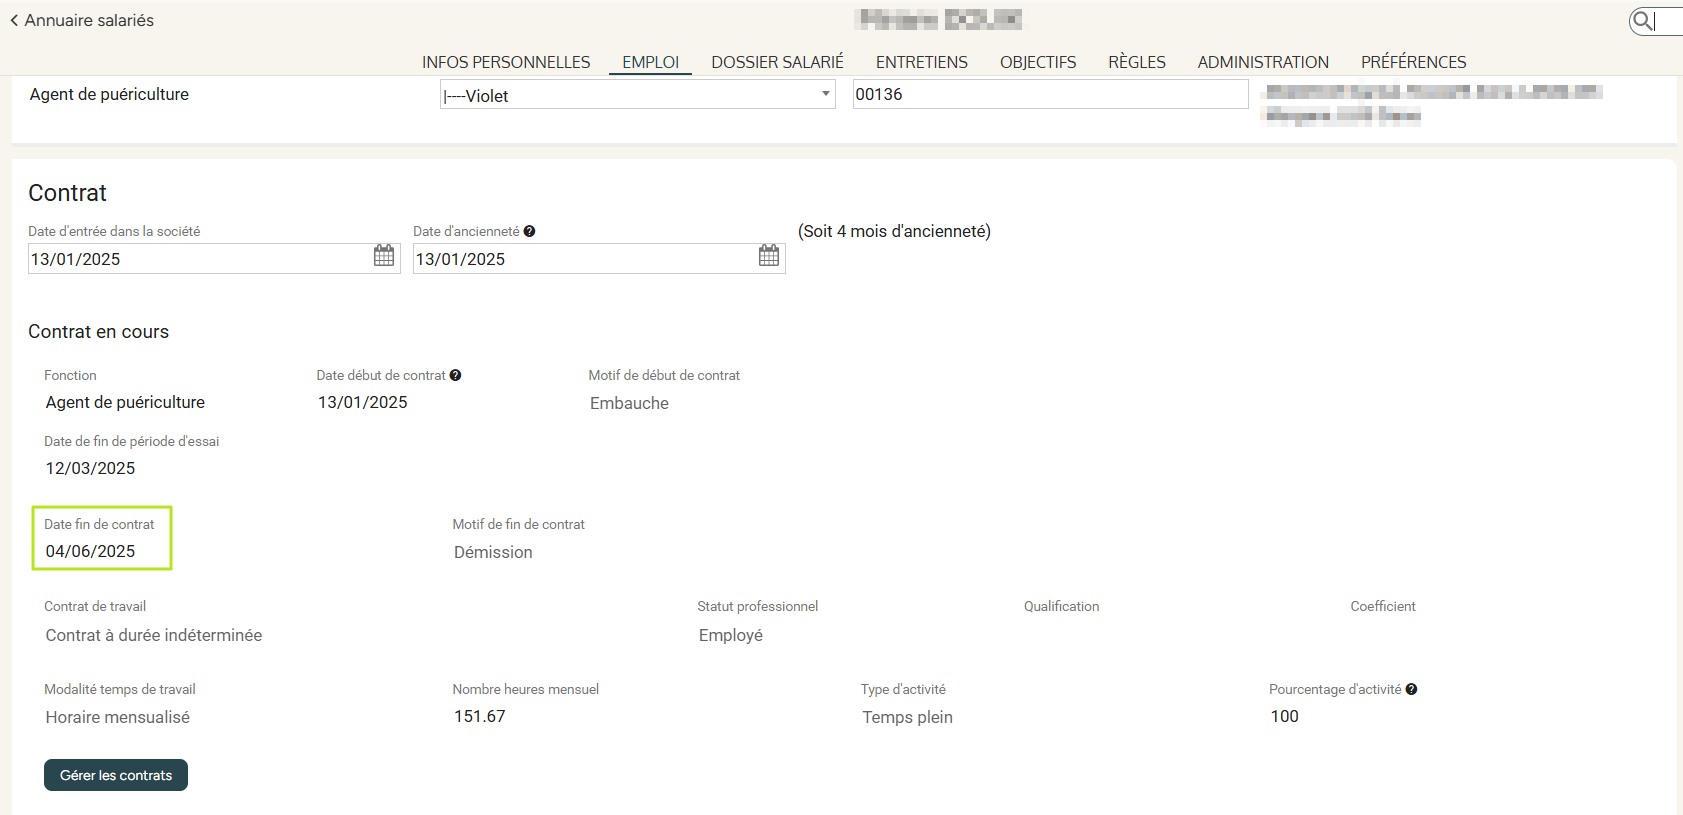Focus the 00136 number input field
The width and height of the screenshot is (1683, 815).
pyautogui.click(x=1049, y=94)
